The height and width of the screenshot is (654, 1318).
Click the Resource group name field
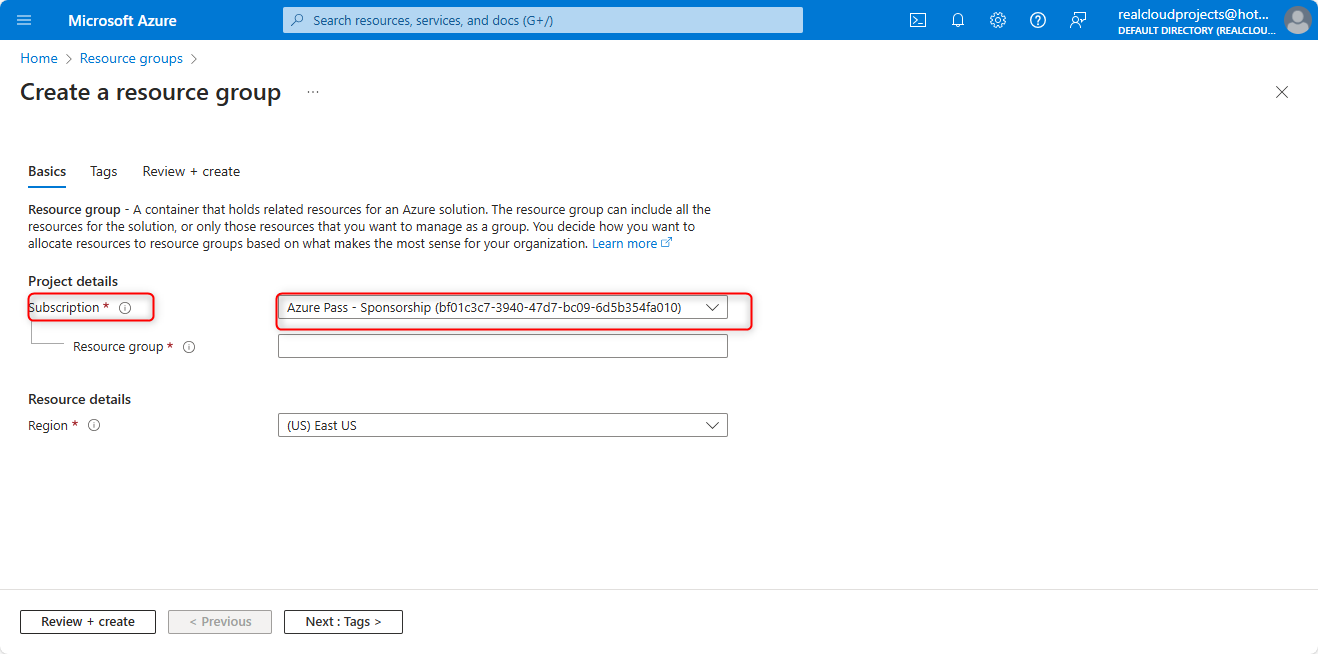pos(502,346)
